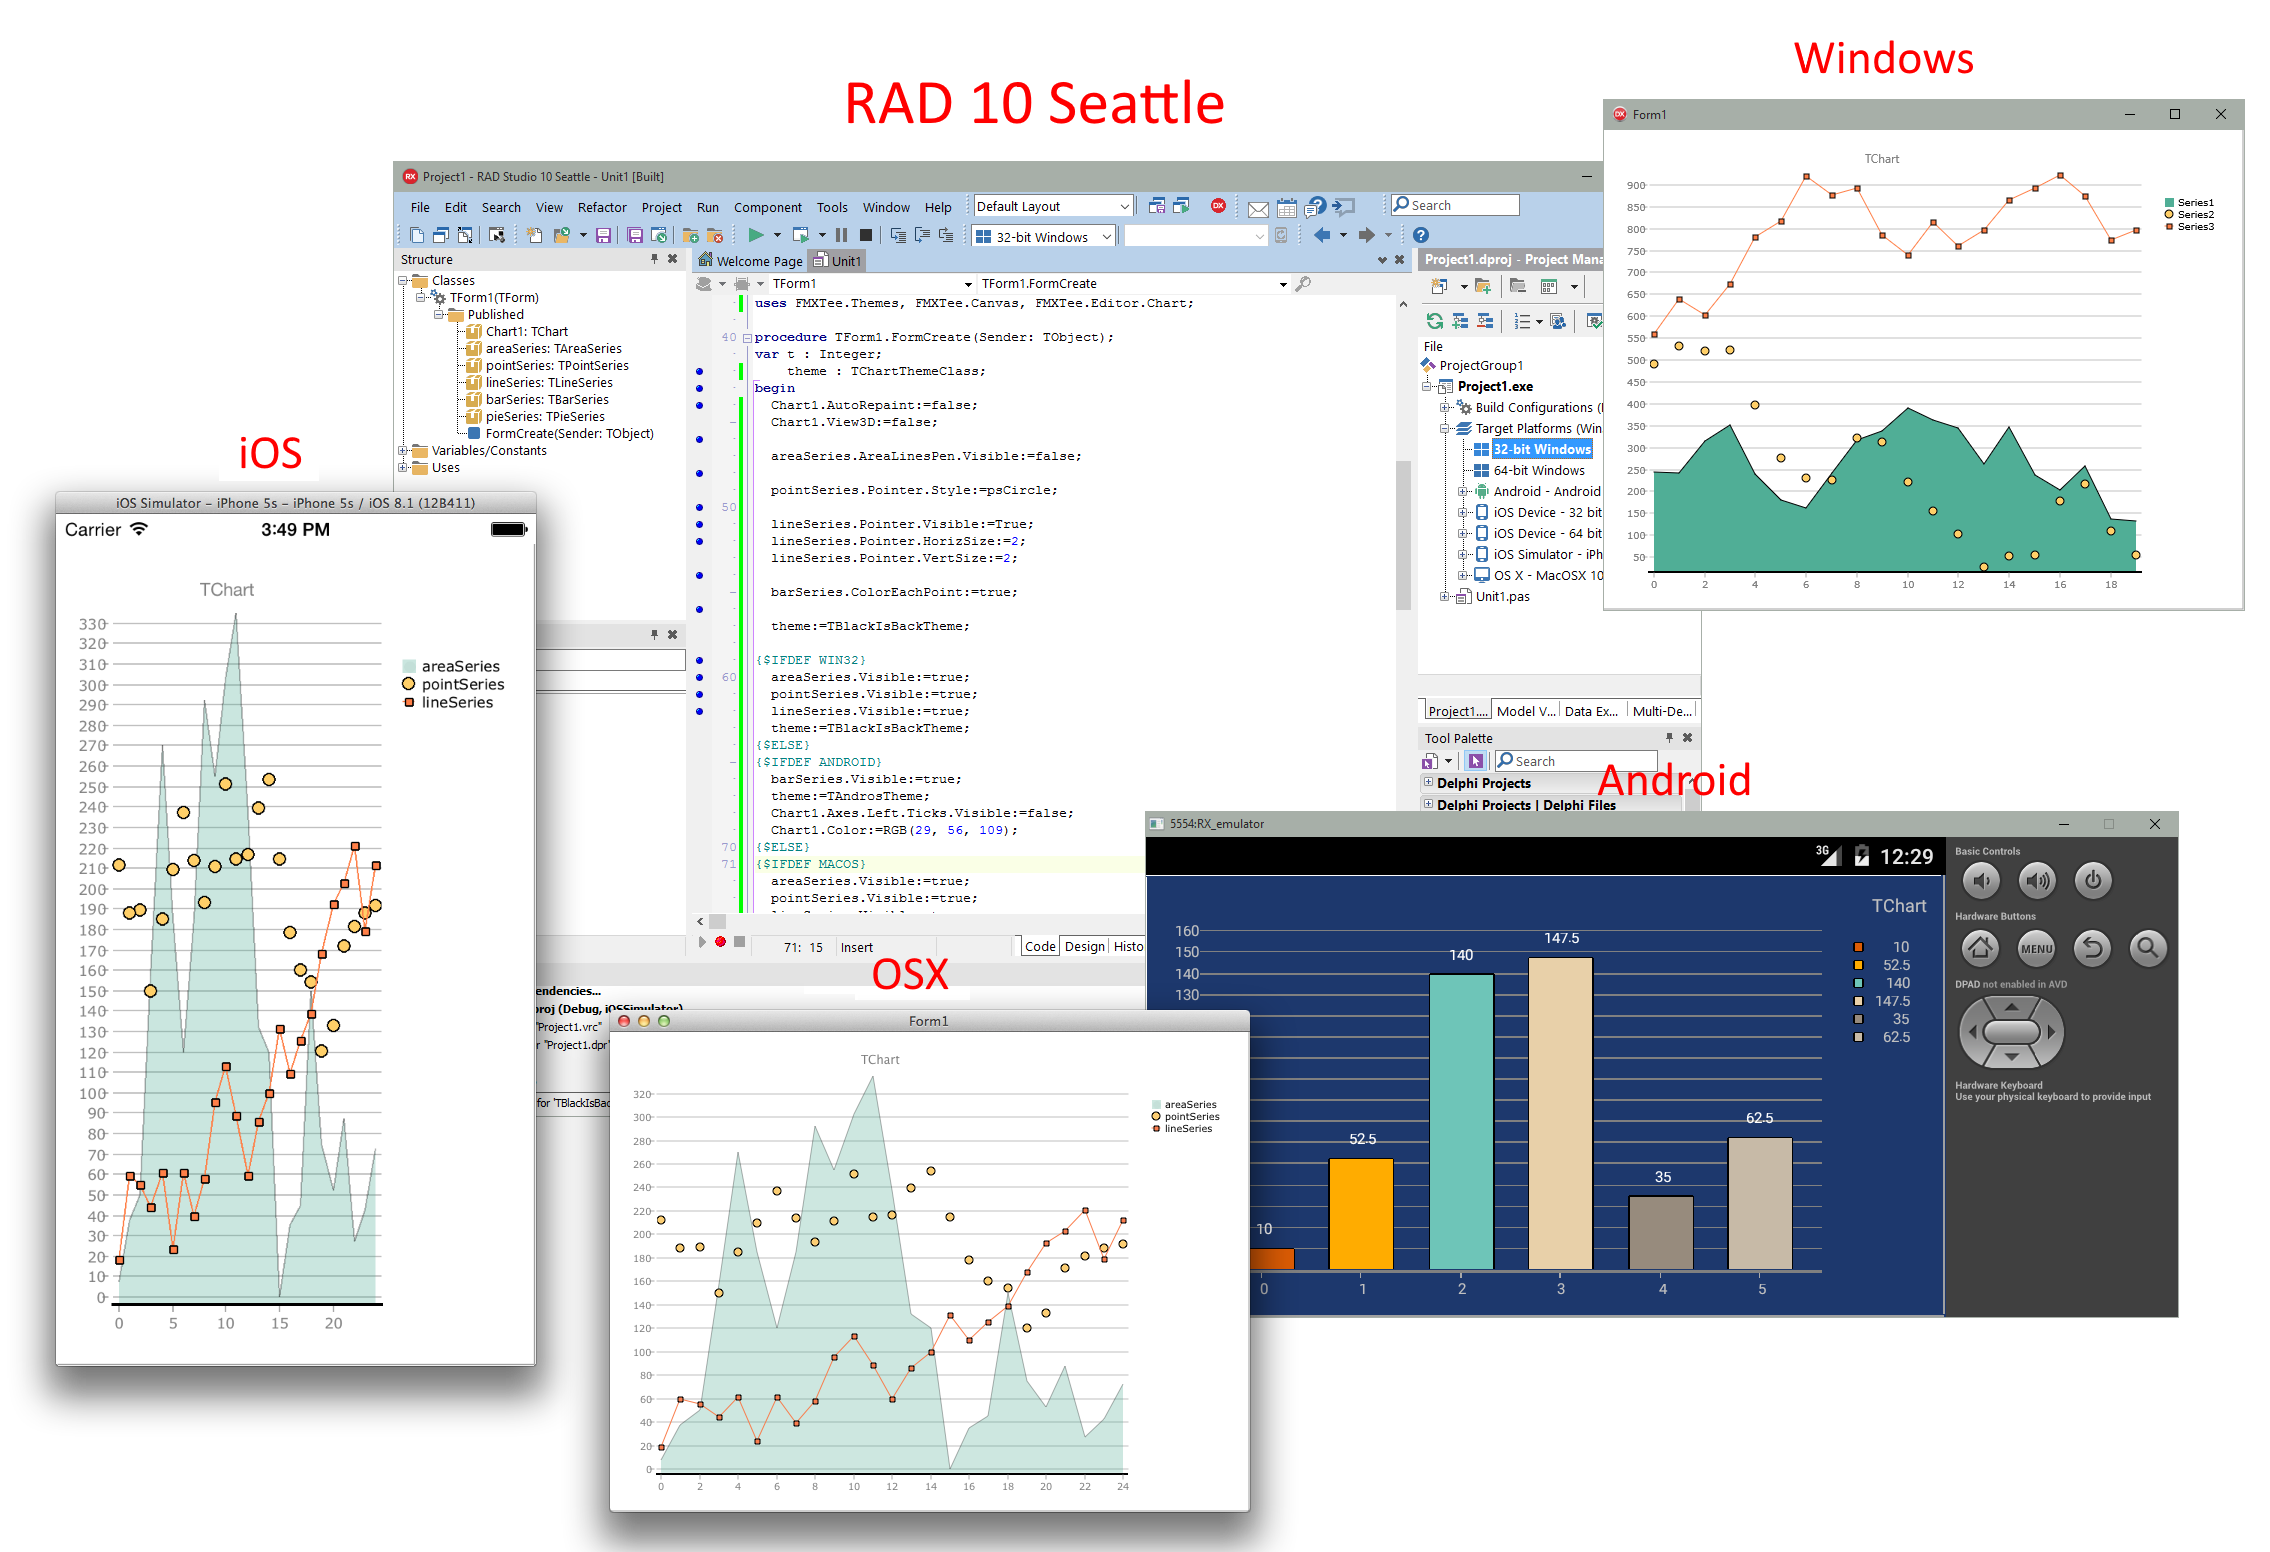Click the TChart component icon in Structure panel
The image size is (2270, 1552).
coord(473,331)
